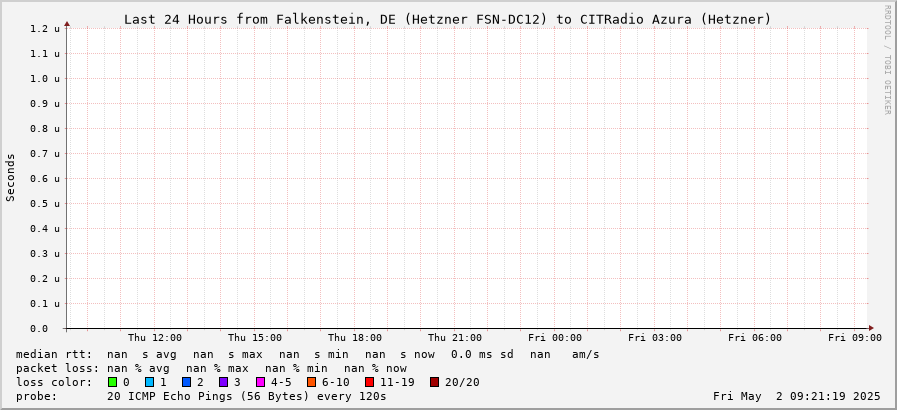Click the loss color label
Viewport: 897px width, 410px height.
[54, 382]
